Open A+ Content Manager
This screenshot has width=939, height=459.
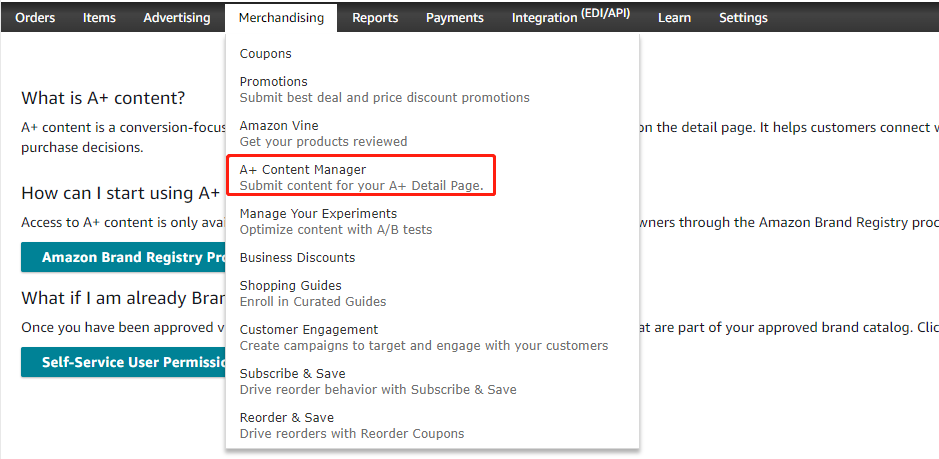point(303,170)
